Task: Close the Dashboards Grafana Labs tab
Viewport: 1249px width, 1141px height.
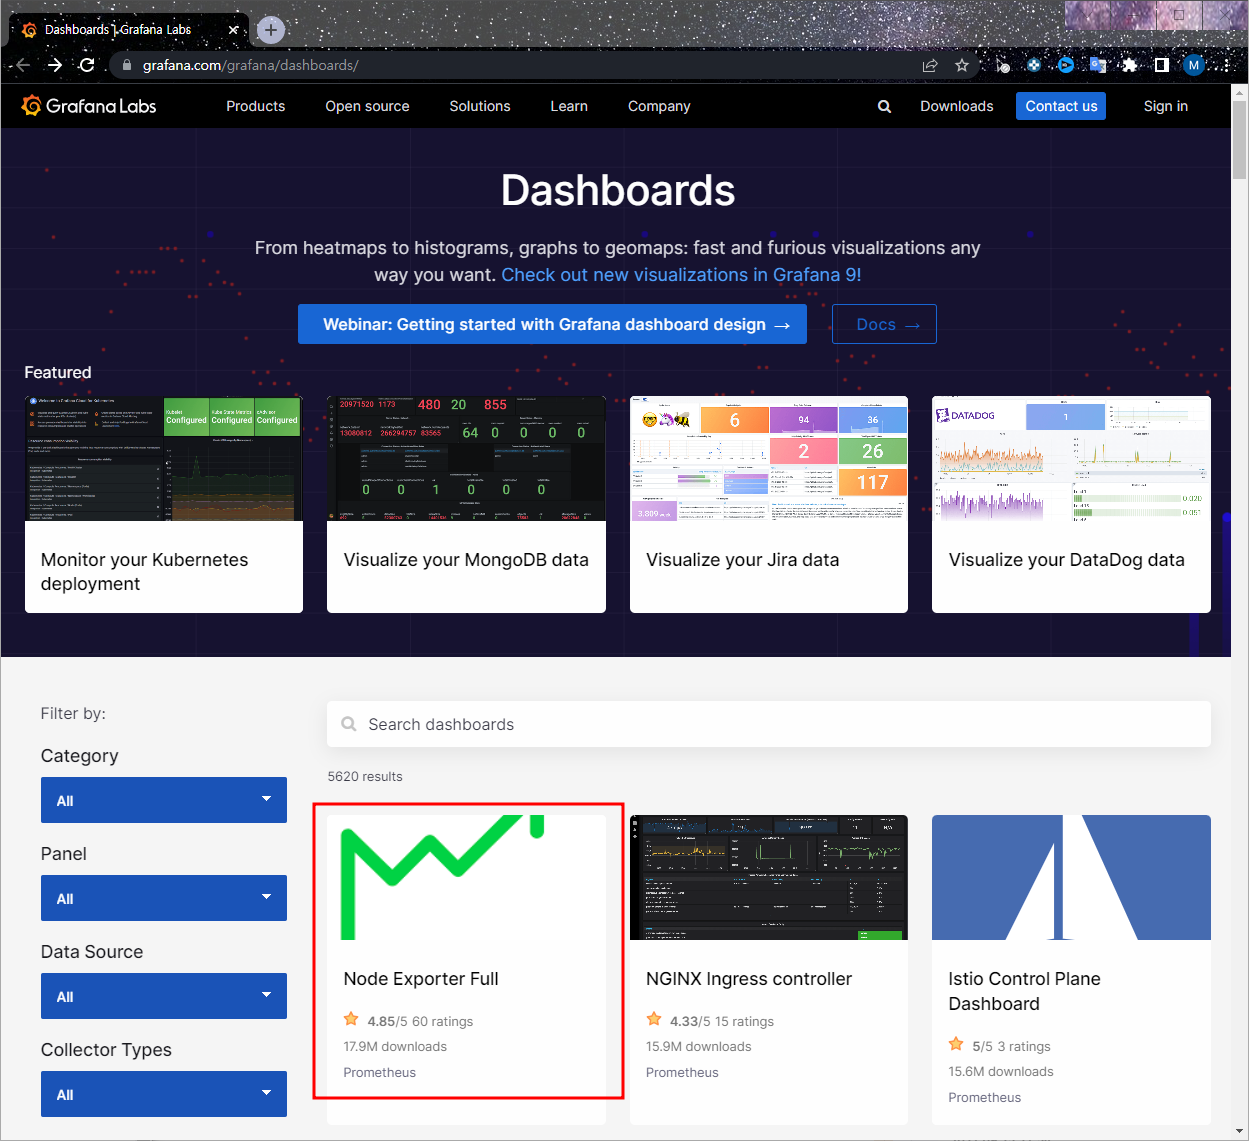Action: pyautogui.click(x=233, y=30)
